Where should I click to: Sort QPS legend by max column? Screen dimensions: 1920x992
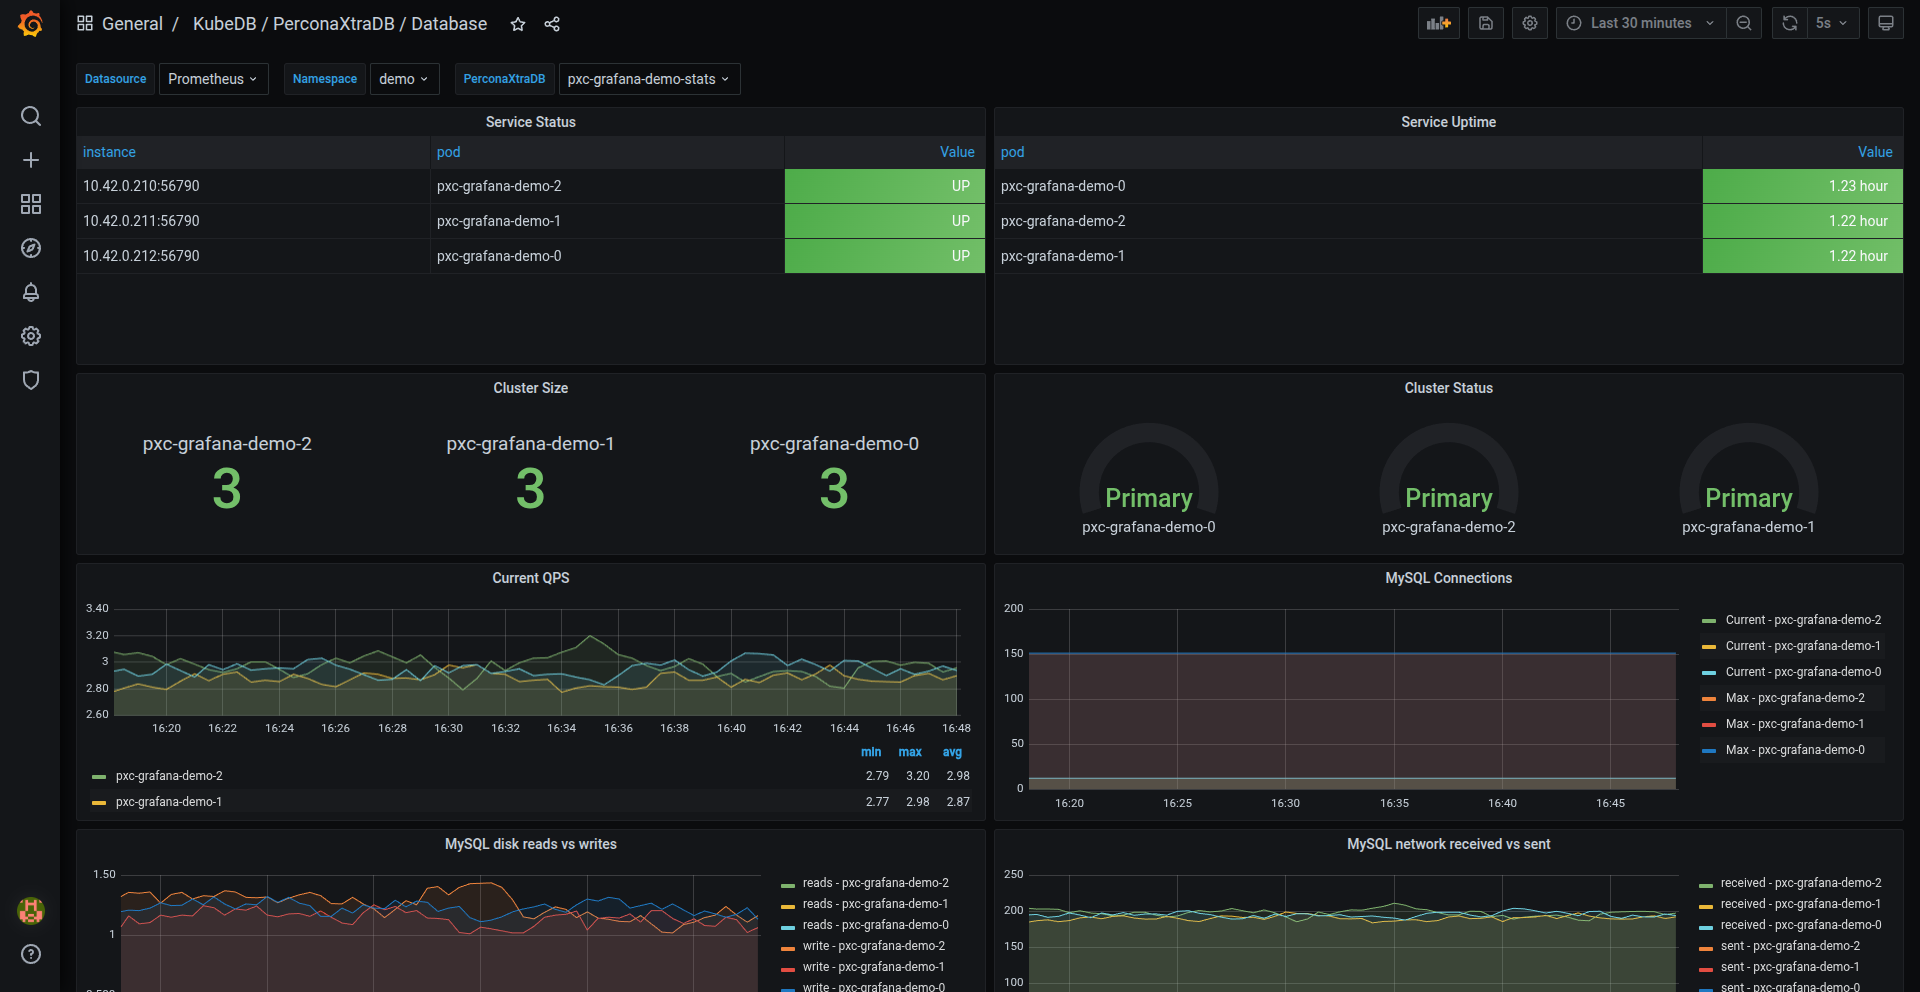[910, 752]
